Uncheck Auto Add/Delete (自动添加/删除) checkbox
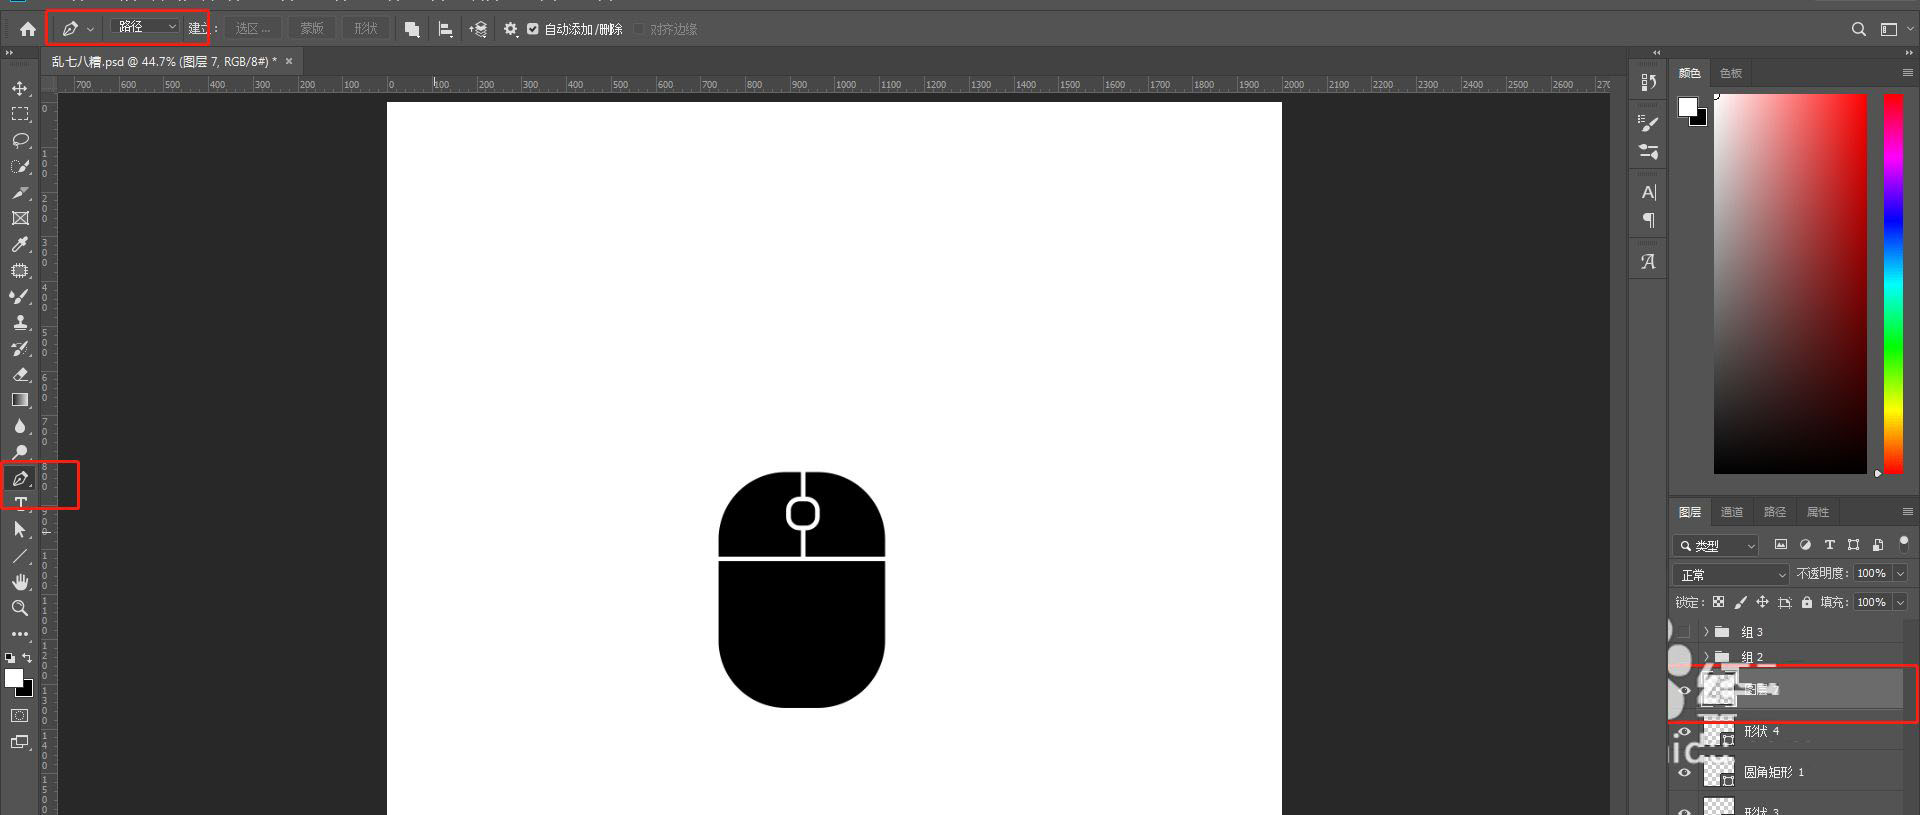Viewport: 1920px width, 815px height. [x=533, y=29]
